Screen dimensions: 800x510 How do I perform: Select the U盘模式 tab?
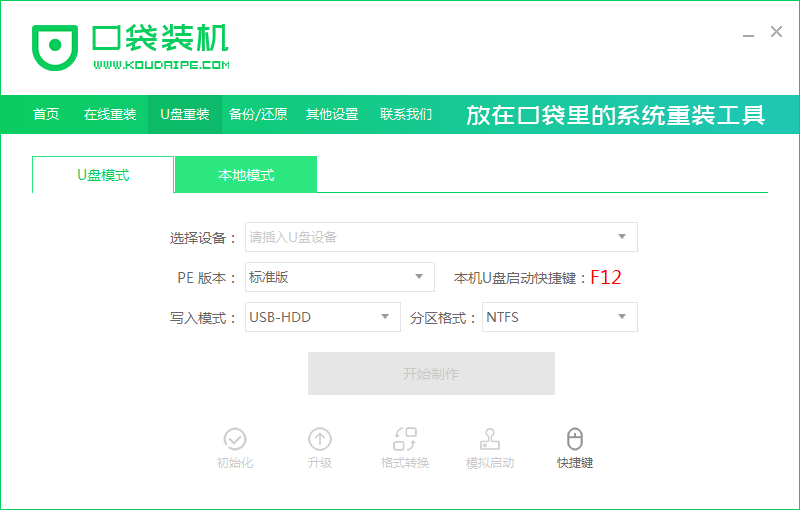[x=103, y=175]
